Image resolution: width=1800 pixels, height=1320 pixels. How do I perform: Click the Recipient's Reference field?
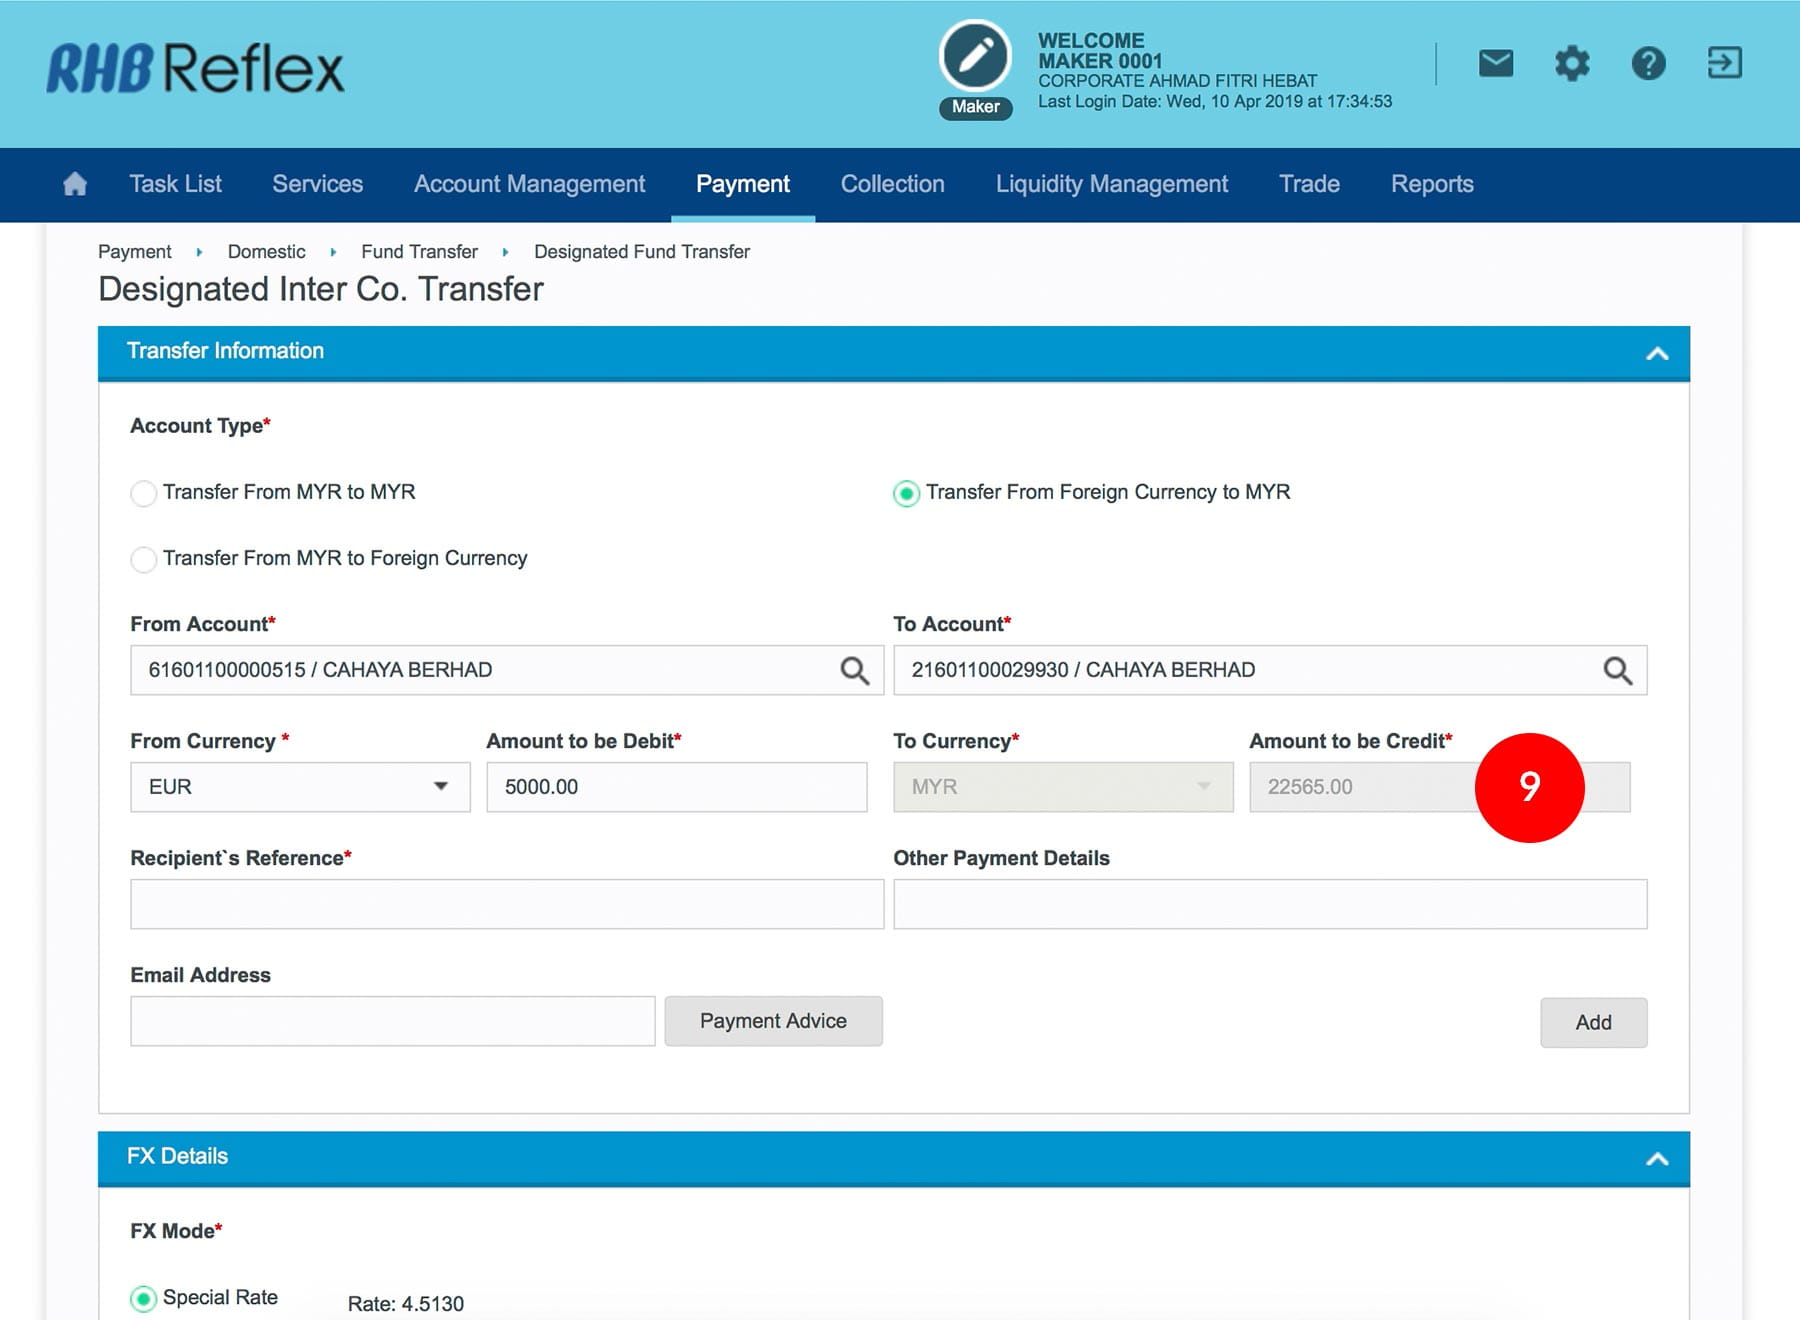pos(506,904)
